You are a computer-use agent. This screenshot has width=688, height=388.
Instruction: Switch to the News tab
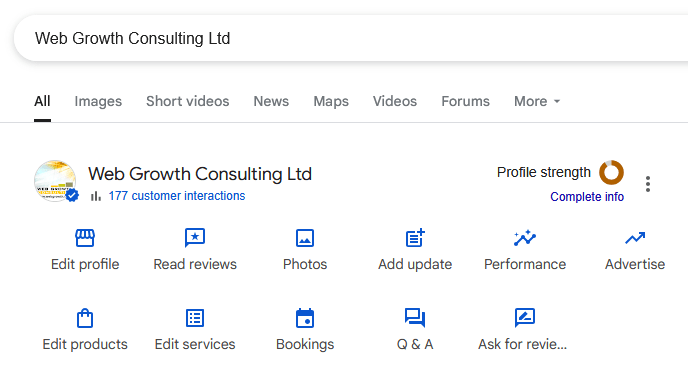coord(271,101)
